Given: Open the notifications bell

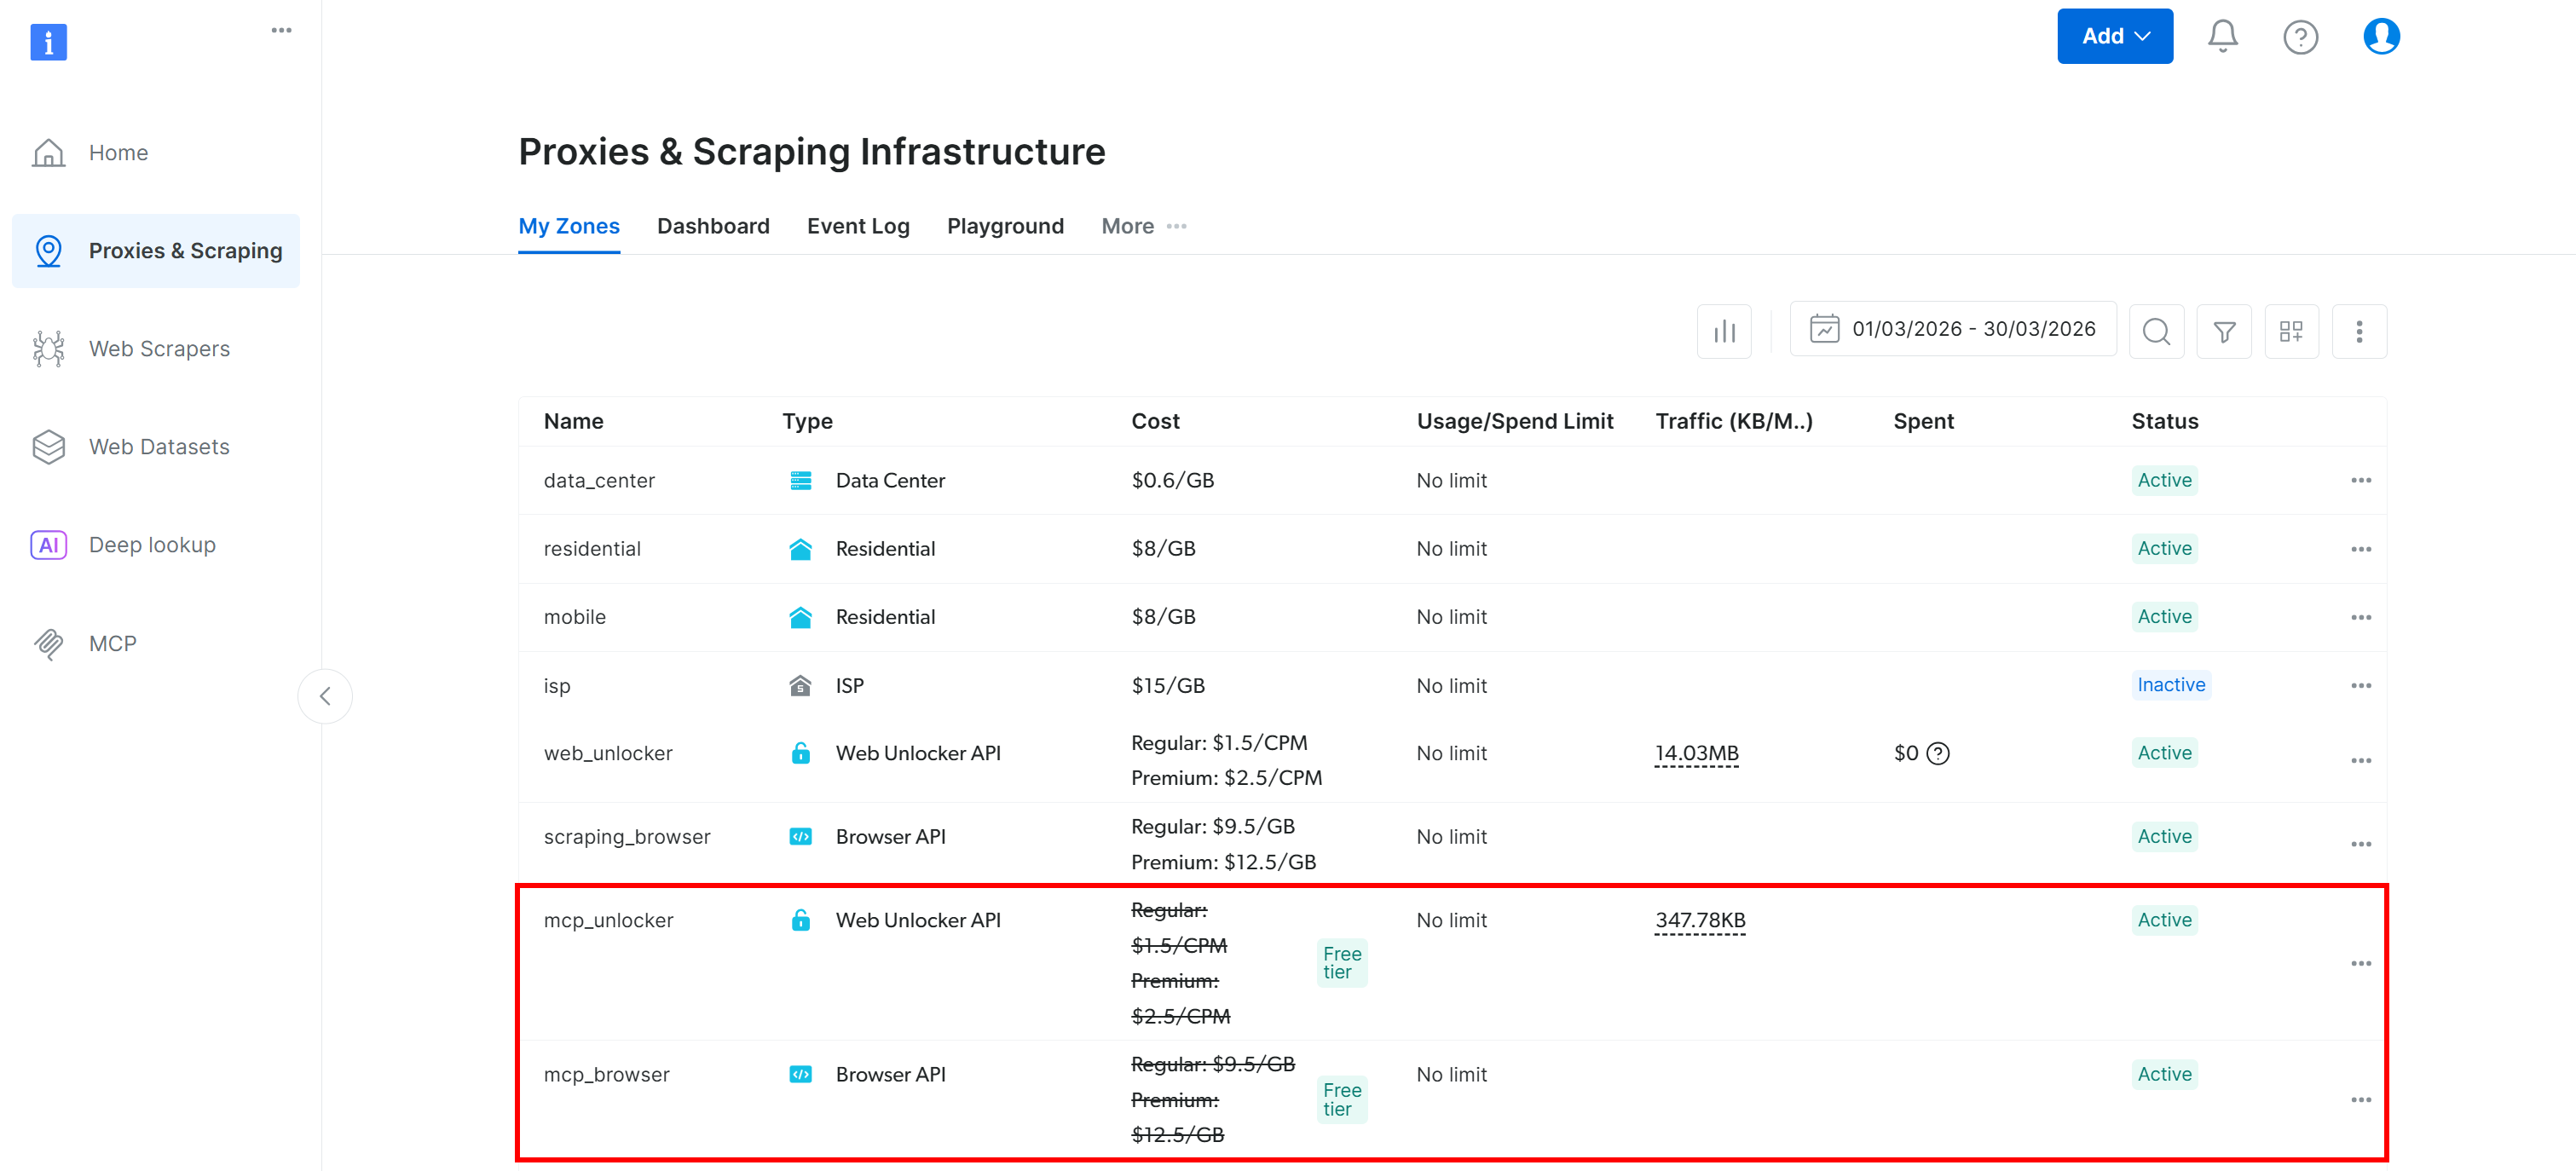Looking at the screenshot, I should pyautogui.click(x=2222, y=37).
